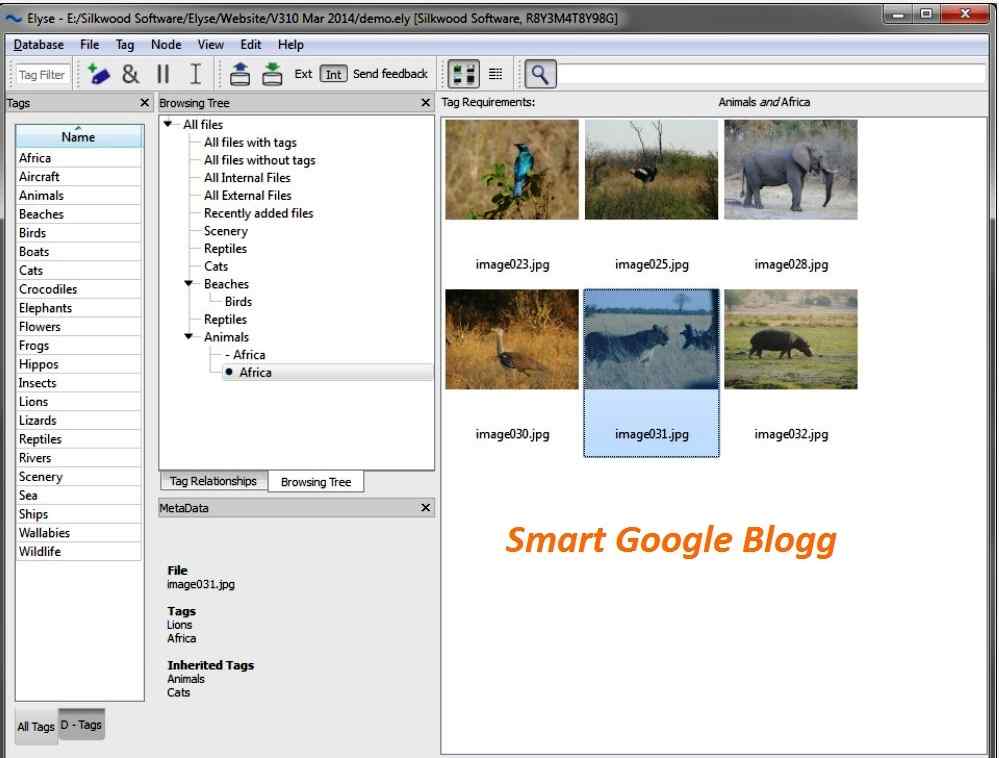Click the Send feedback link
Image resolution: width=999 pixels, height=758 pixels.
click(x=390, y=73)
